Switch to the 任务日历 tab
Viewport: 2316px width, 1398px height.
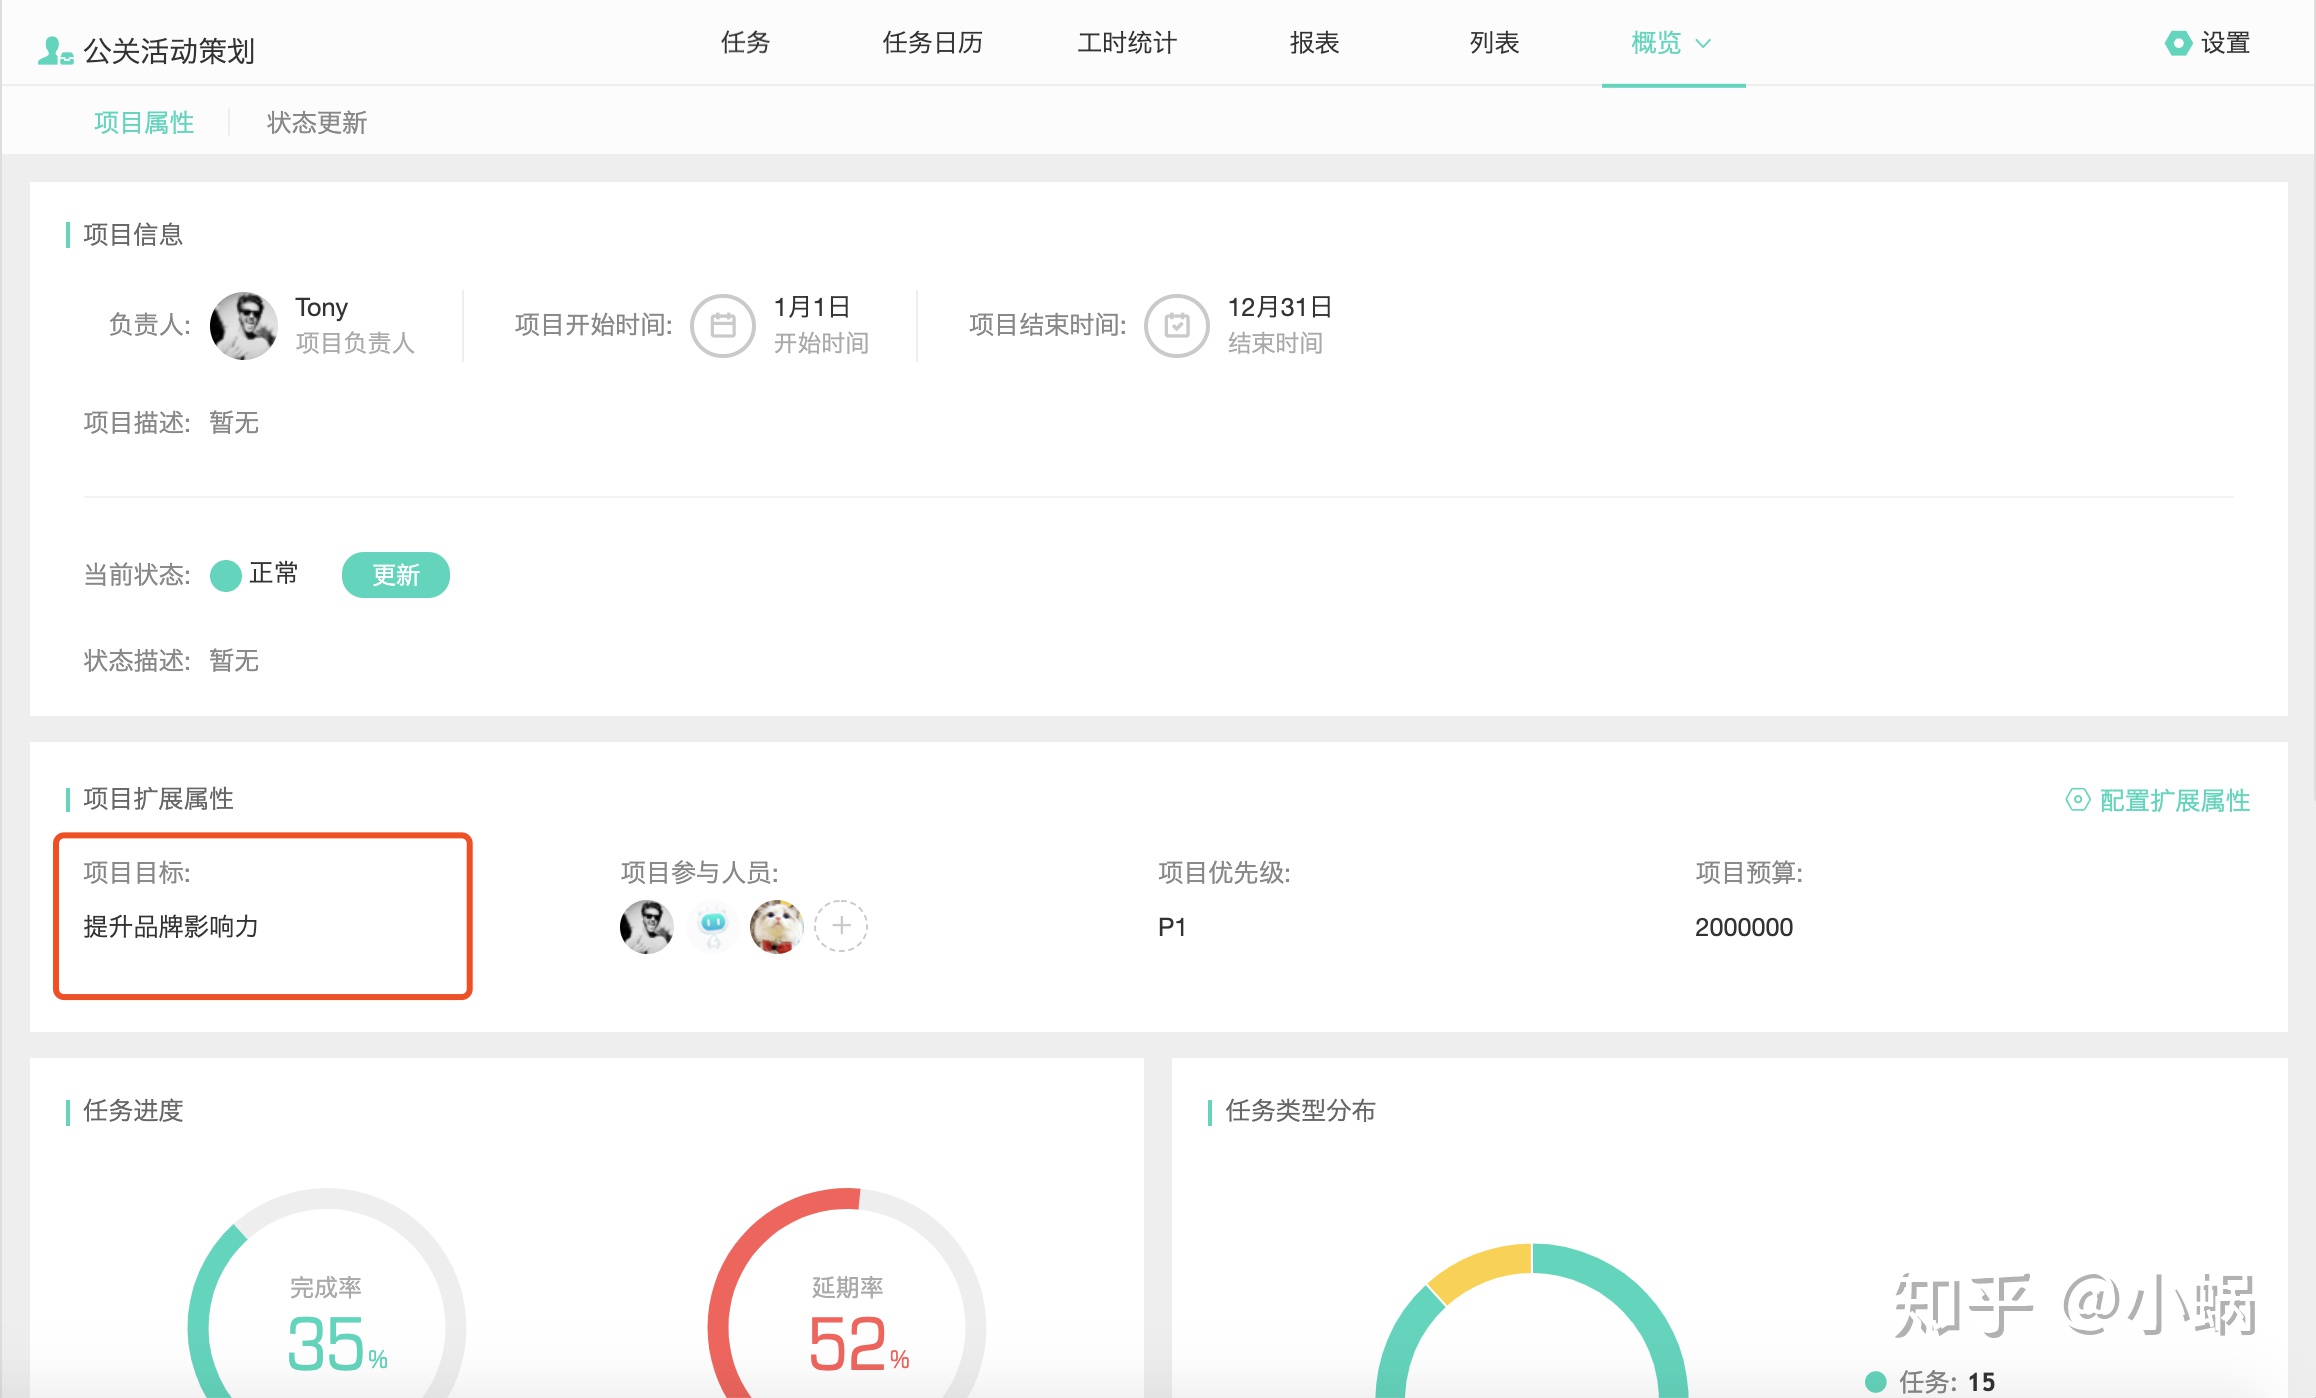932,43
